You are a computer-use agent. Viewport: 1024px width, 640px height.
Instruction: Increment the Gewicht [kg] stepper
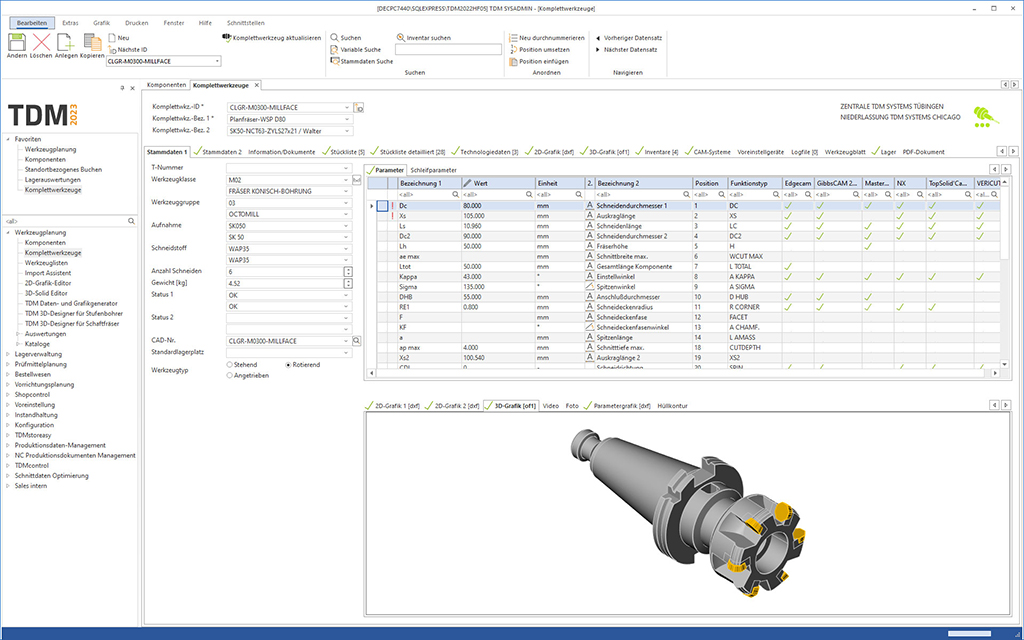[x=349, y=281]
